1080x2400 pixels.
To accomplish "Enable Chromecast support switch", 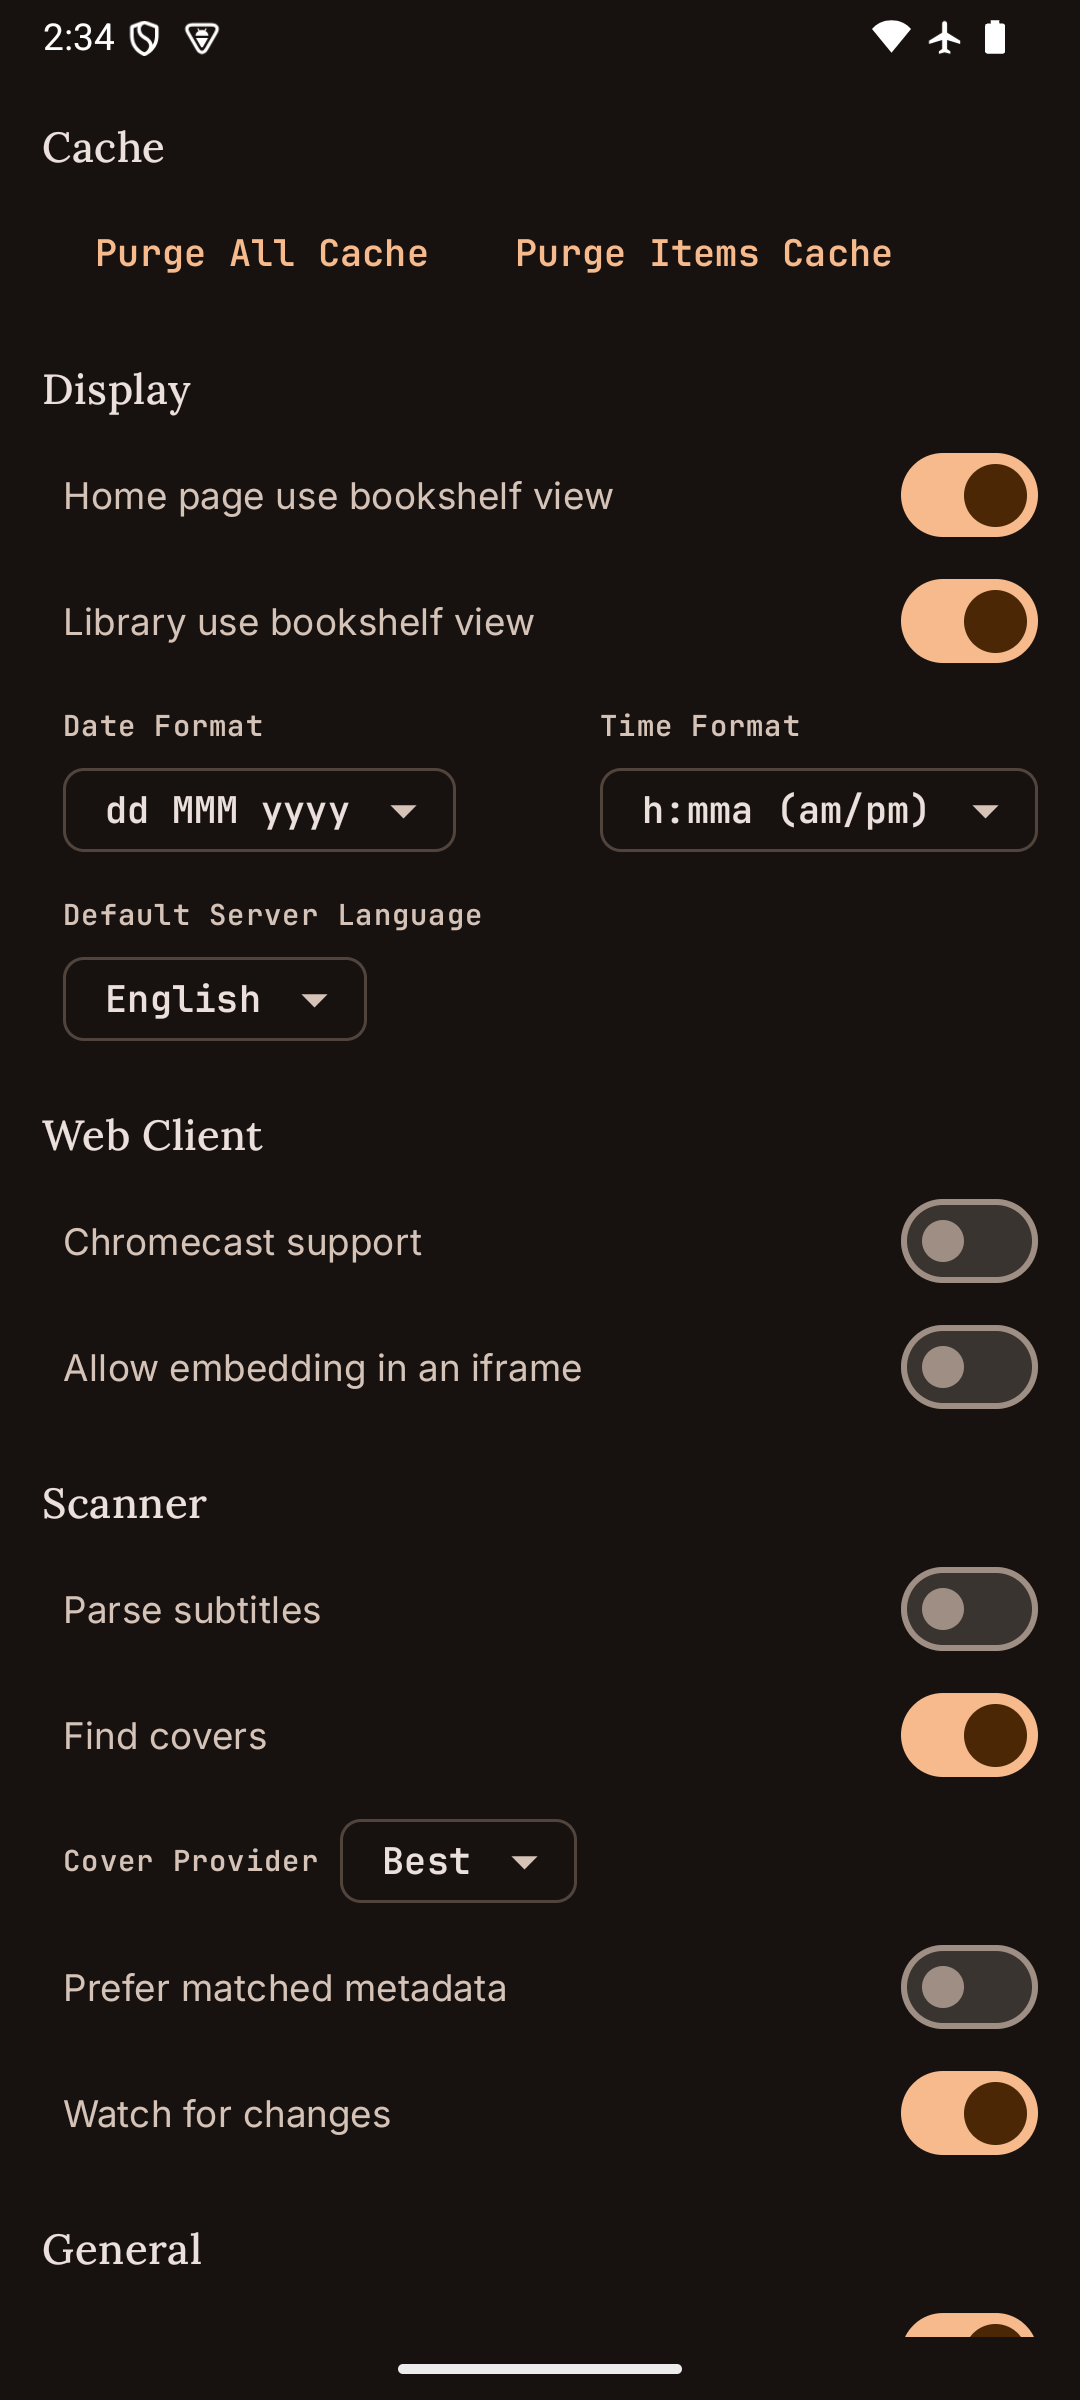I will (x=969, y=1242).
